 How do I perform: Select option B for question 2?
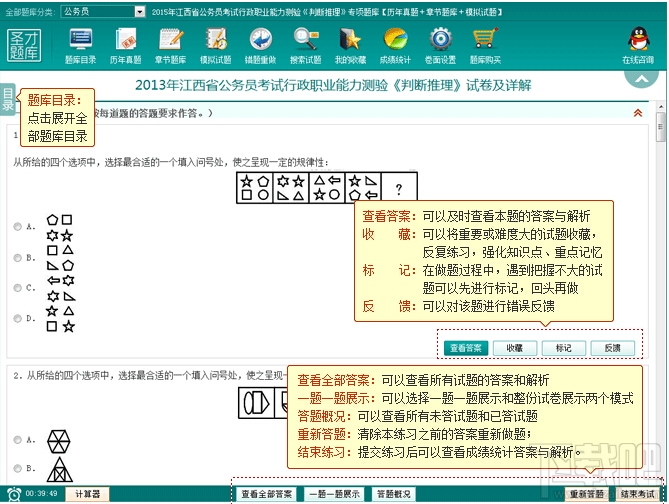(17, 469)
